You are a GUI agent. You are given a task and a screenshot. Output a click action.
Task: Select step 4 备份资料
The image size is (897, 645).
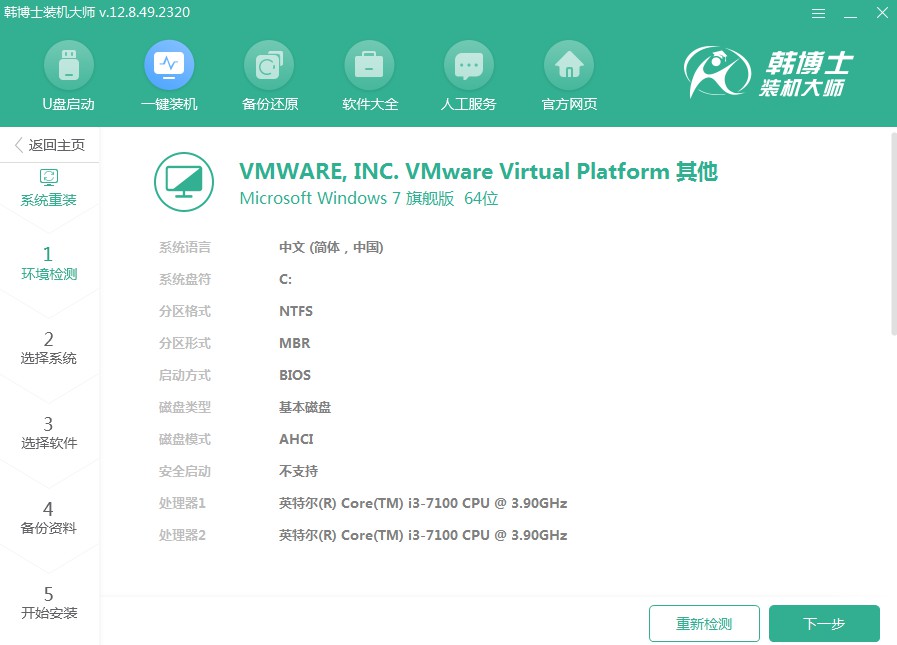click(49, 518)
